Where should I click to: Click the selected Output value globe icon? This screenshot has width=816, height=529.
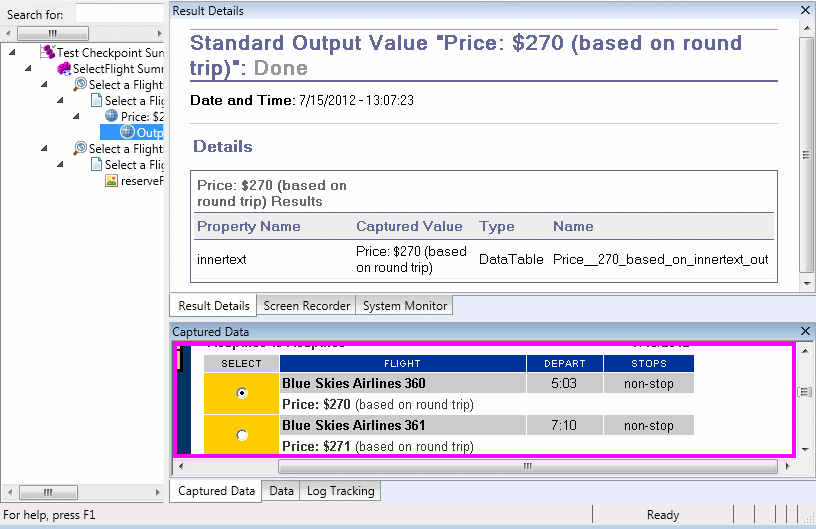(127, 132)
